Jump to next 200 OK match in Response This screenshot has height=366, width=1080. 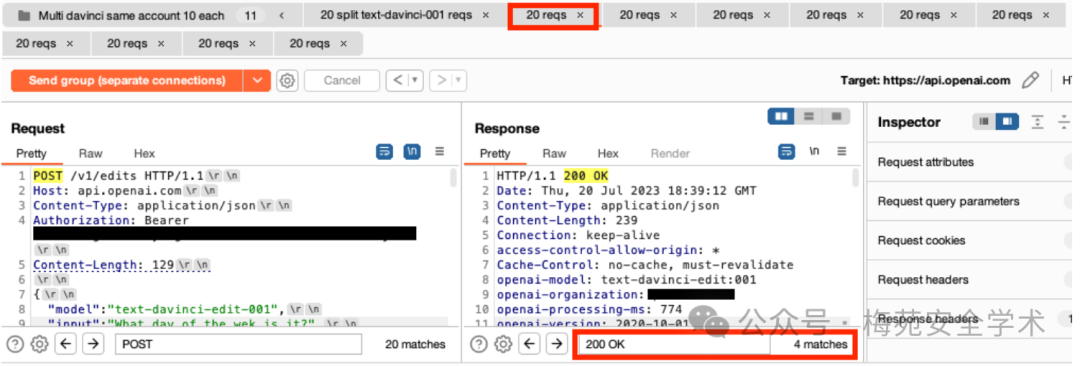point(556,343)
